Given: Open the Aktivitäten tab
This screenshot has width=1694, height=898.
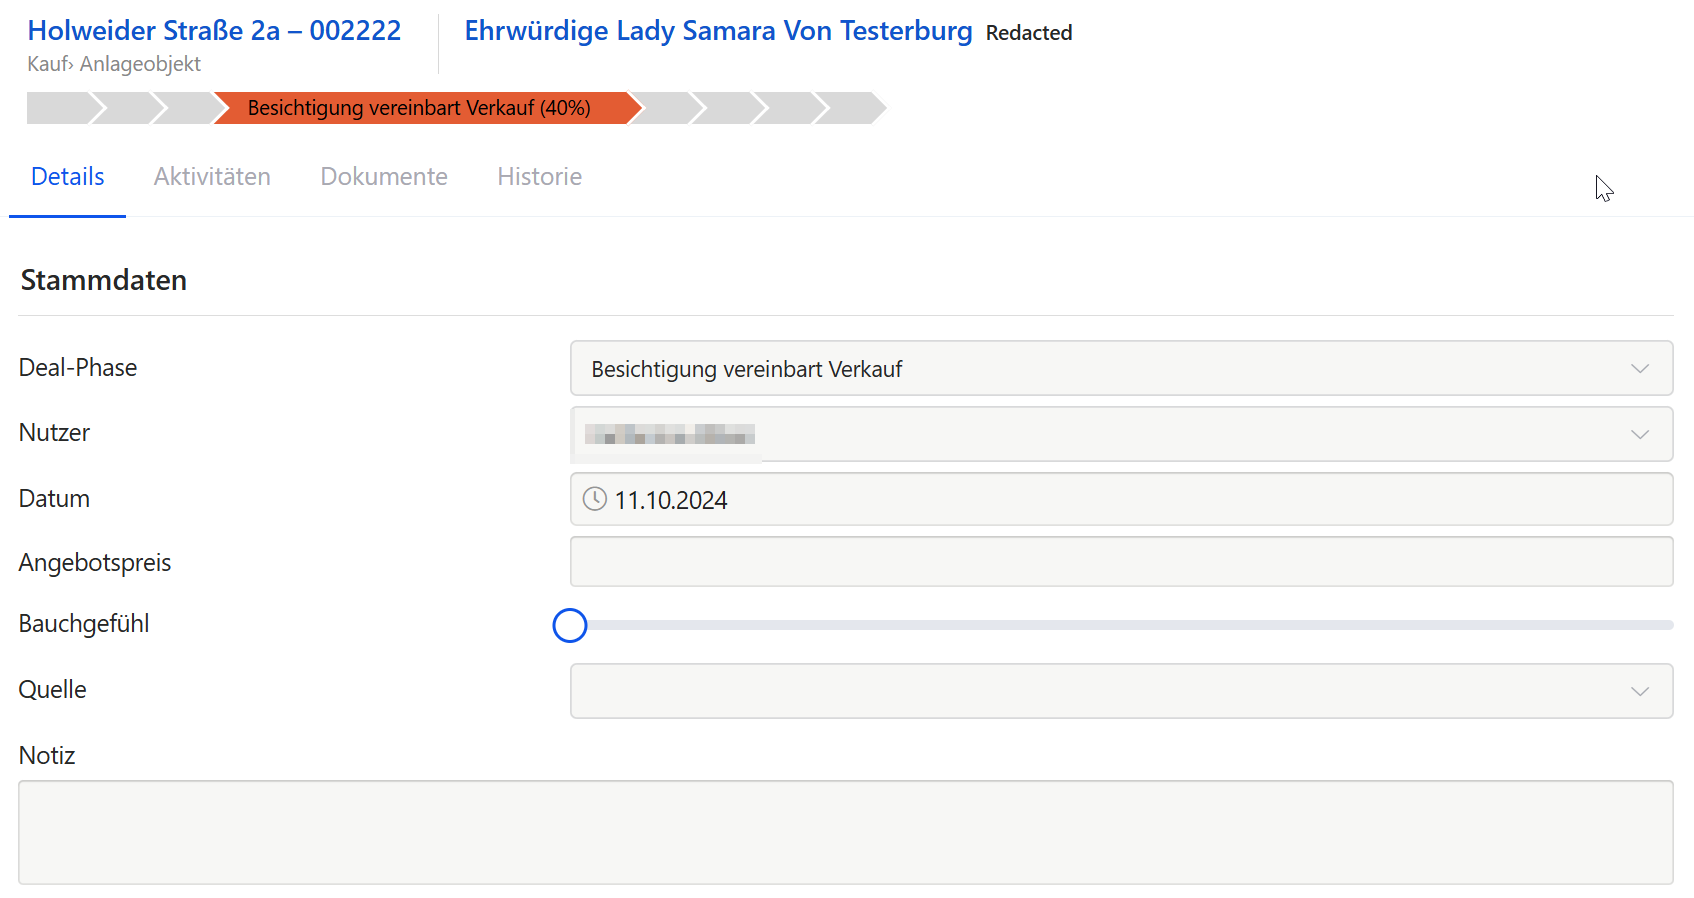Looking at the screenshot, I should pyautogui.click(x=212, y=177).
